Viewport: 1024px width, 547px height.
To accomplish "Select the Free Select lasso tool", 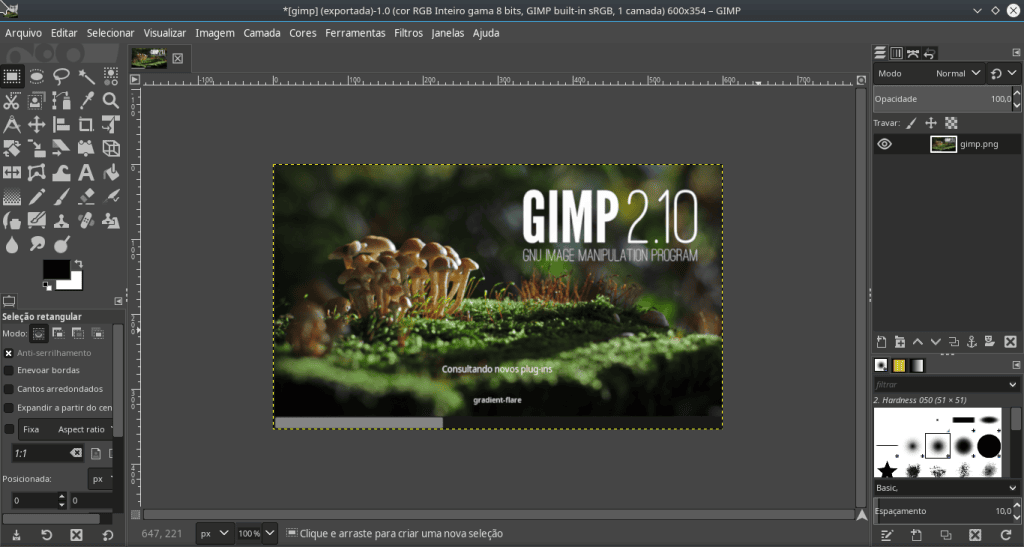I will (61, 76).
